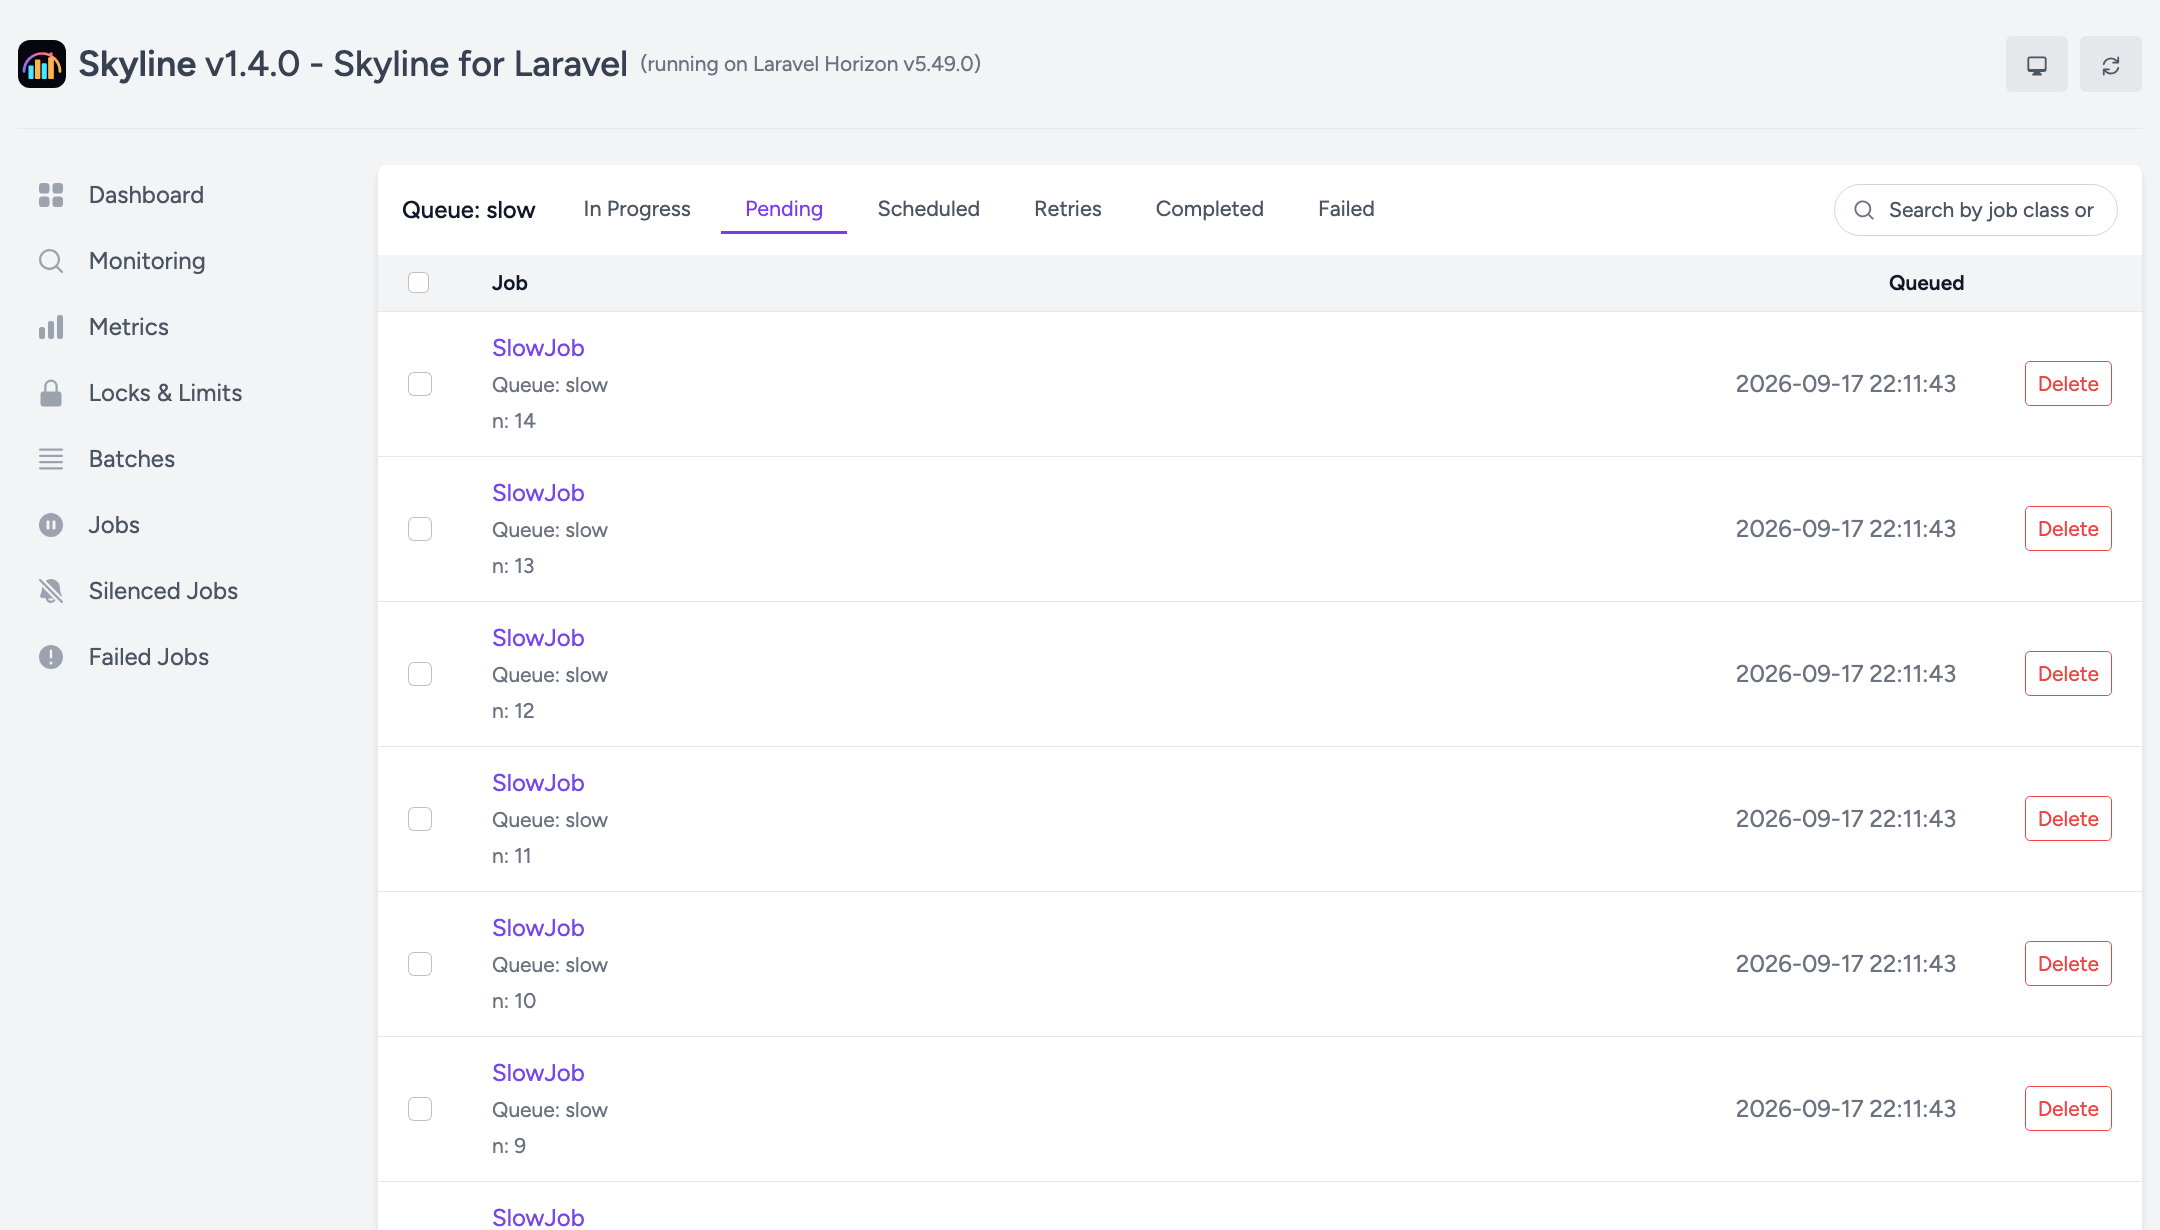The width and height of the screenshot is (2160, 1230).
Task: Check the box for SlowJob n: 12
Action: tap(420, 674)
